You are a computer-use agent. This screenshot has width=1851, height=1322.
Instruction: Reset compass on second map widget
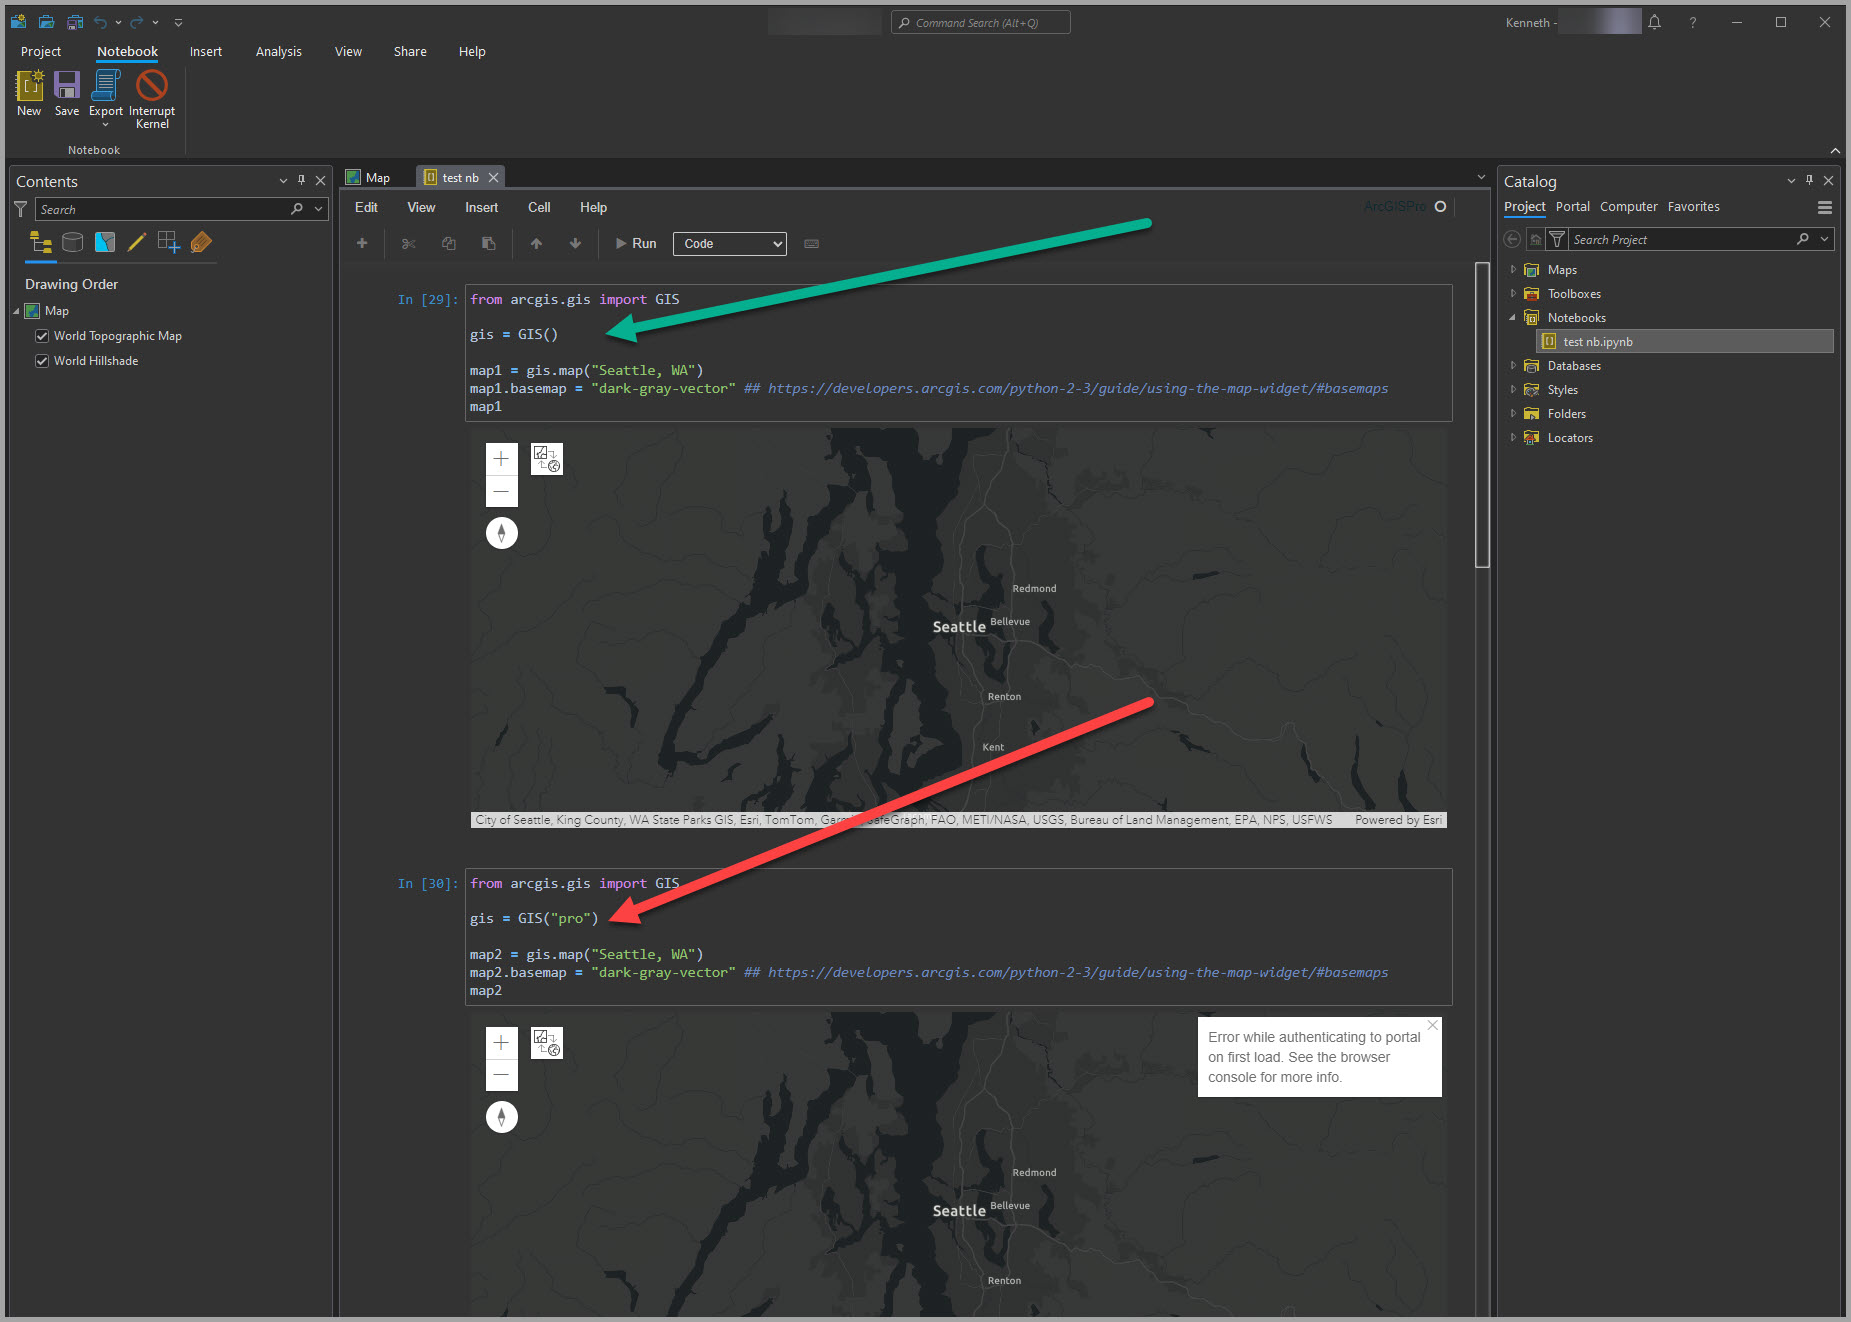502,1117
